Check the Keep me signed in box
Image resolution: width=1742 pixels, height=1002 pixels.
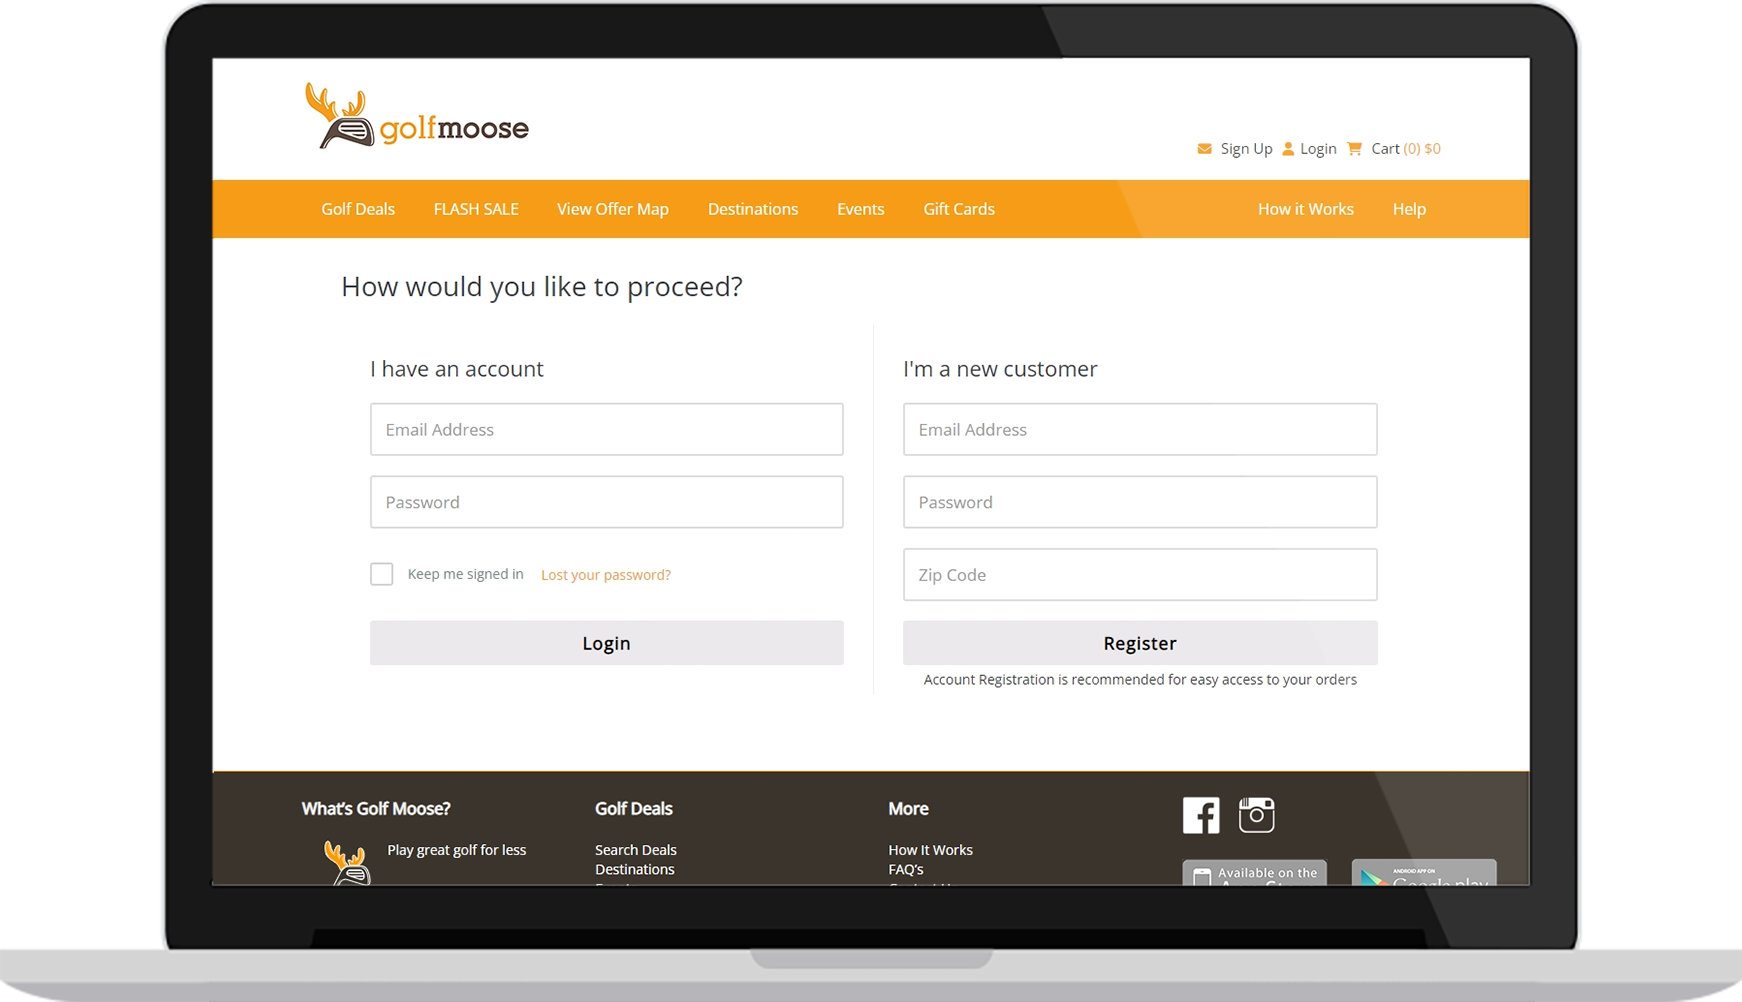point(381,574)
